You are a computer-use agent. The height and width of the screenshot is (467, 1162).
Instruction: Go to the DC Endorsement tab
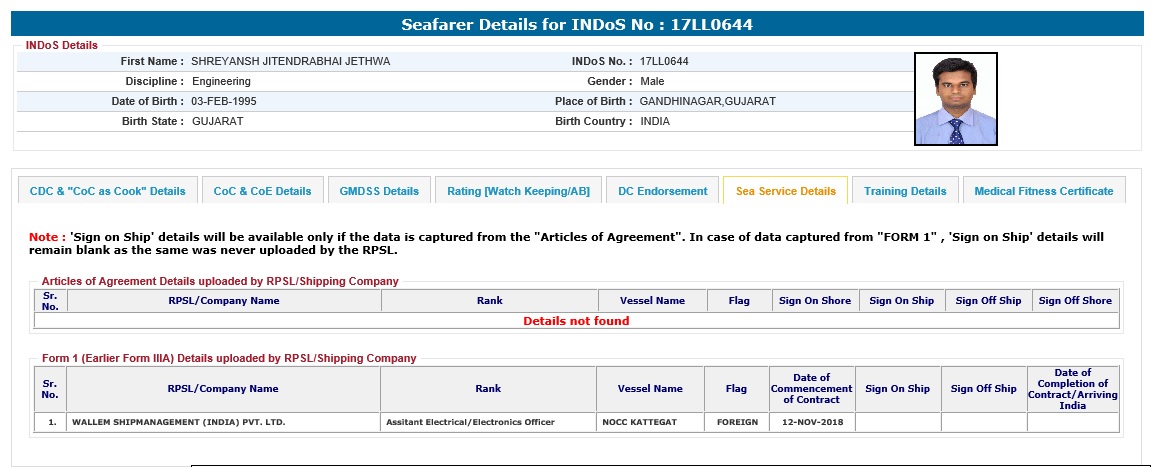[662, 191]
